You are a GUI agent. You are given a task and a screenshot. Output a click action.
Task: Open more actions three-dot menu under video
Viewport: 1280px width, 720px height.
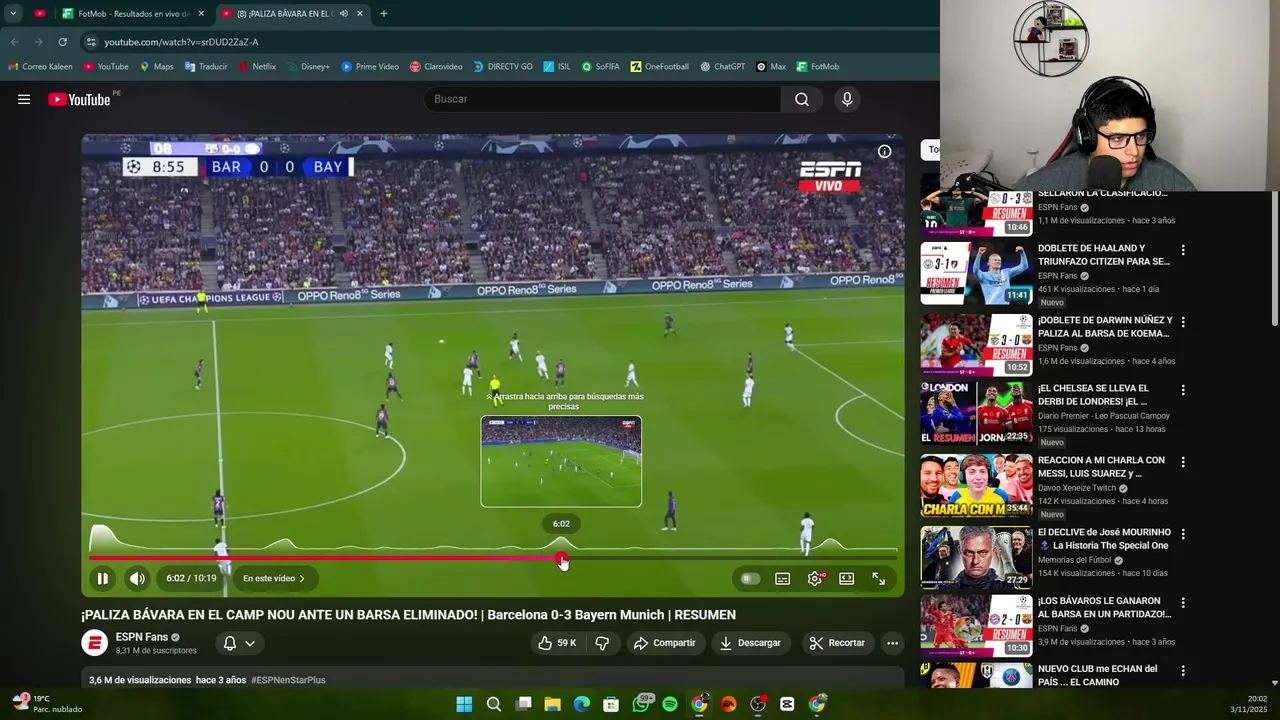893,643
